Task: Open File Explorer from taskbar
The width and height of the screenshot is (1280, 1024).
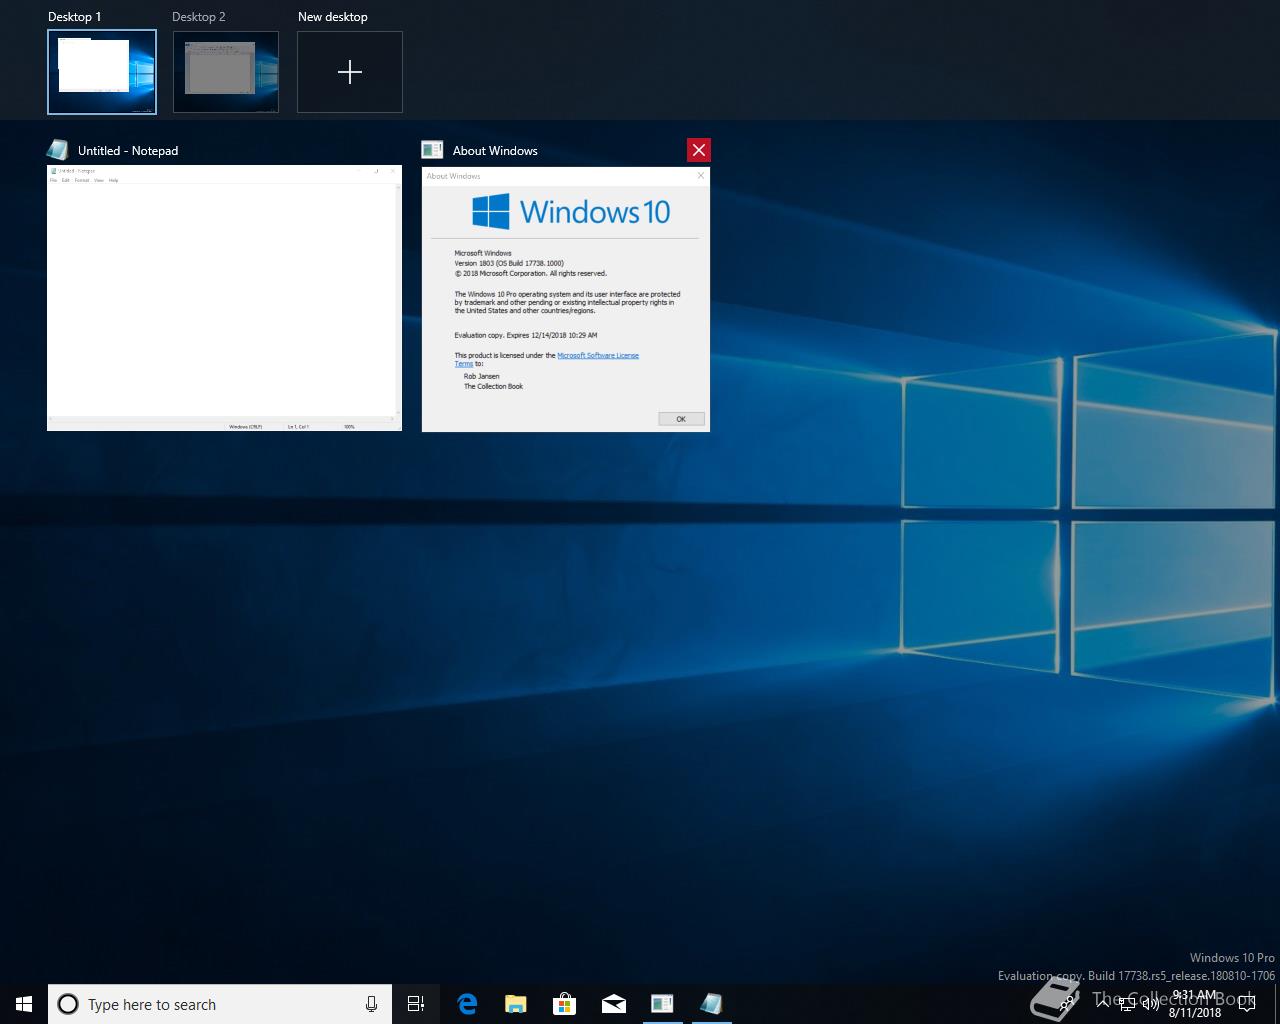Action: pyautogui.click(x=516, y=1004)
